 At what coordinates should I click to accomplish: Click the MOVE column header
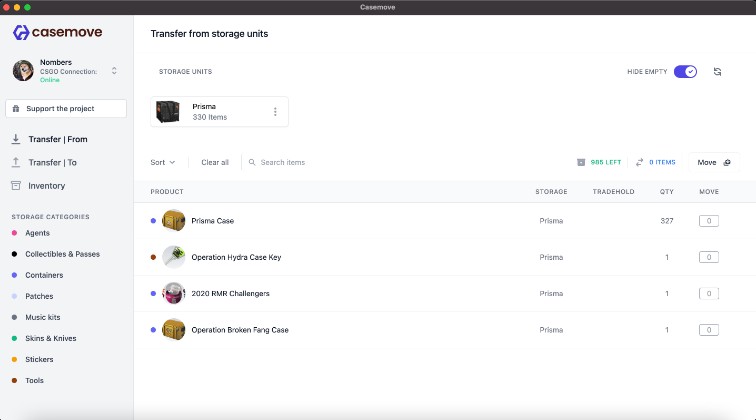click(709, 191)
